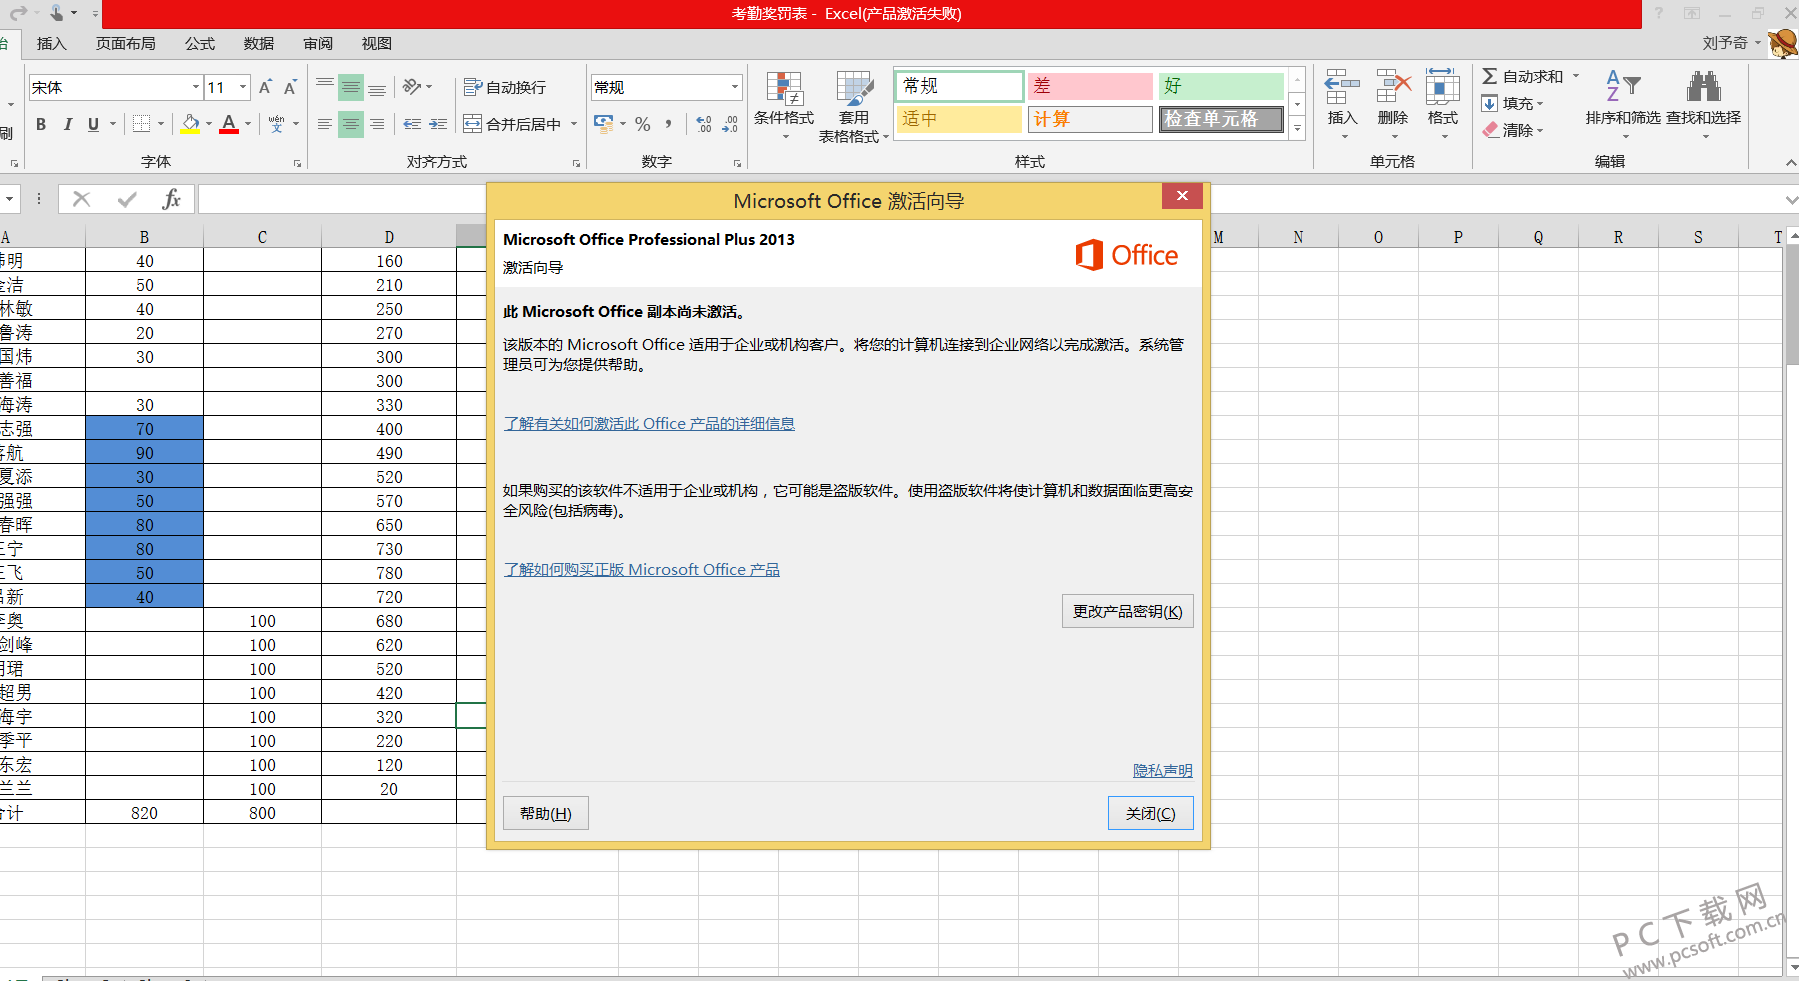Image resolution: width=1799 pixels, height=981 pixels.
Task: Click 自动求和 AutoSum
Action: click(1522, 77)
